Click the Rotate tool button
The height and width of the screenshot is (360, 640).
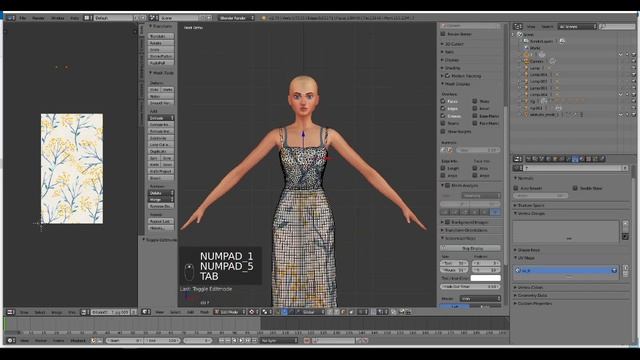pyautogui.click(x=161, y=43)
